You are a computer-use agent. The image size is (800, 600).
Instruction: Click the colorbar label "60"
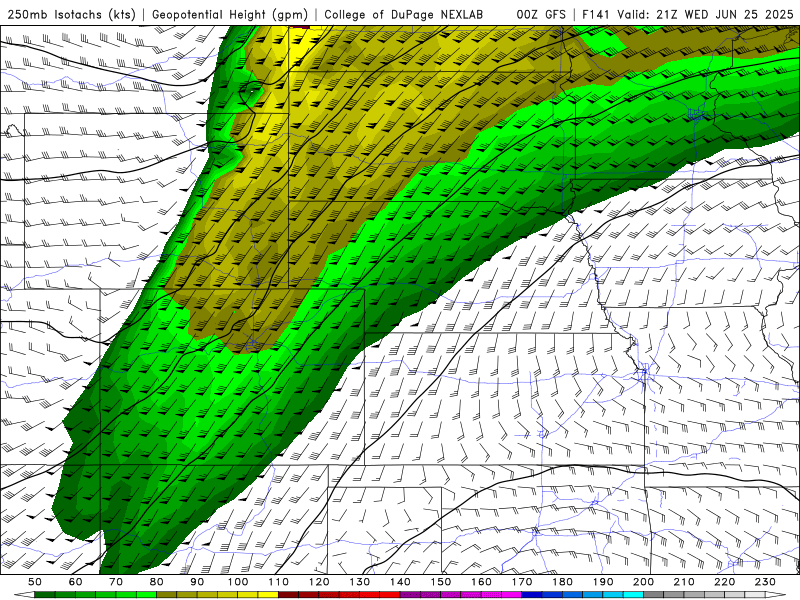(x=76, y=582)
